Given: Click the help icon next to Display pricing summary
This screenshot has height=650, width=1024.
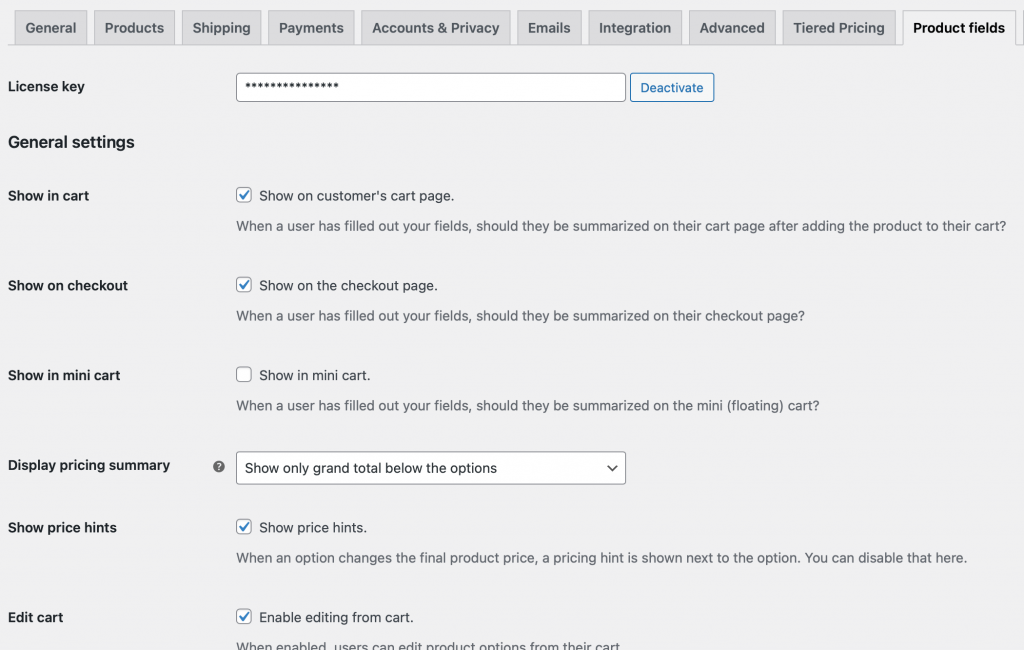Looking at the screenshot, I should (x=219, y=465).
